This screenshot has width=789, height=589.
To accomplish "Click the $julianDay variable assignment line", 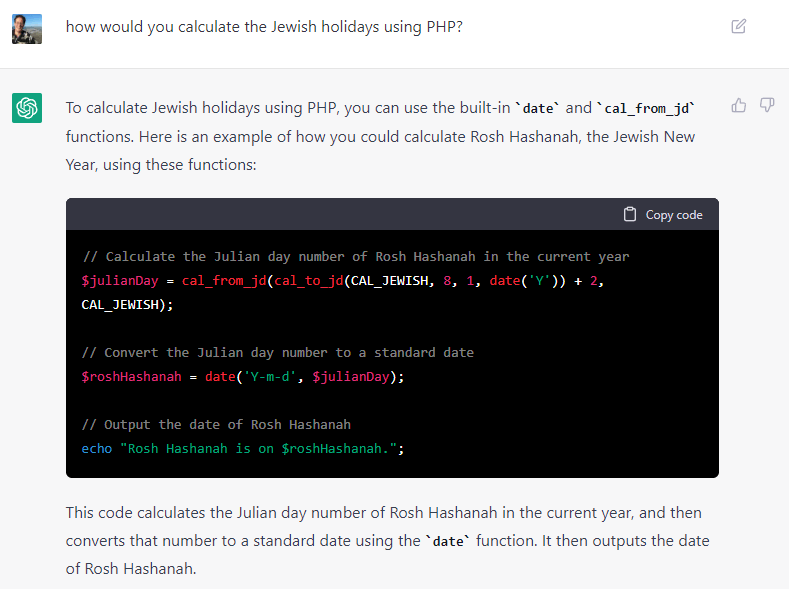I will pos(343,281).
